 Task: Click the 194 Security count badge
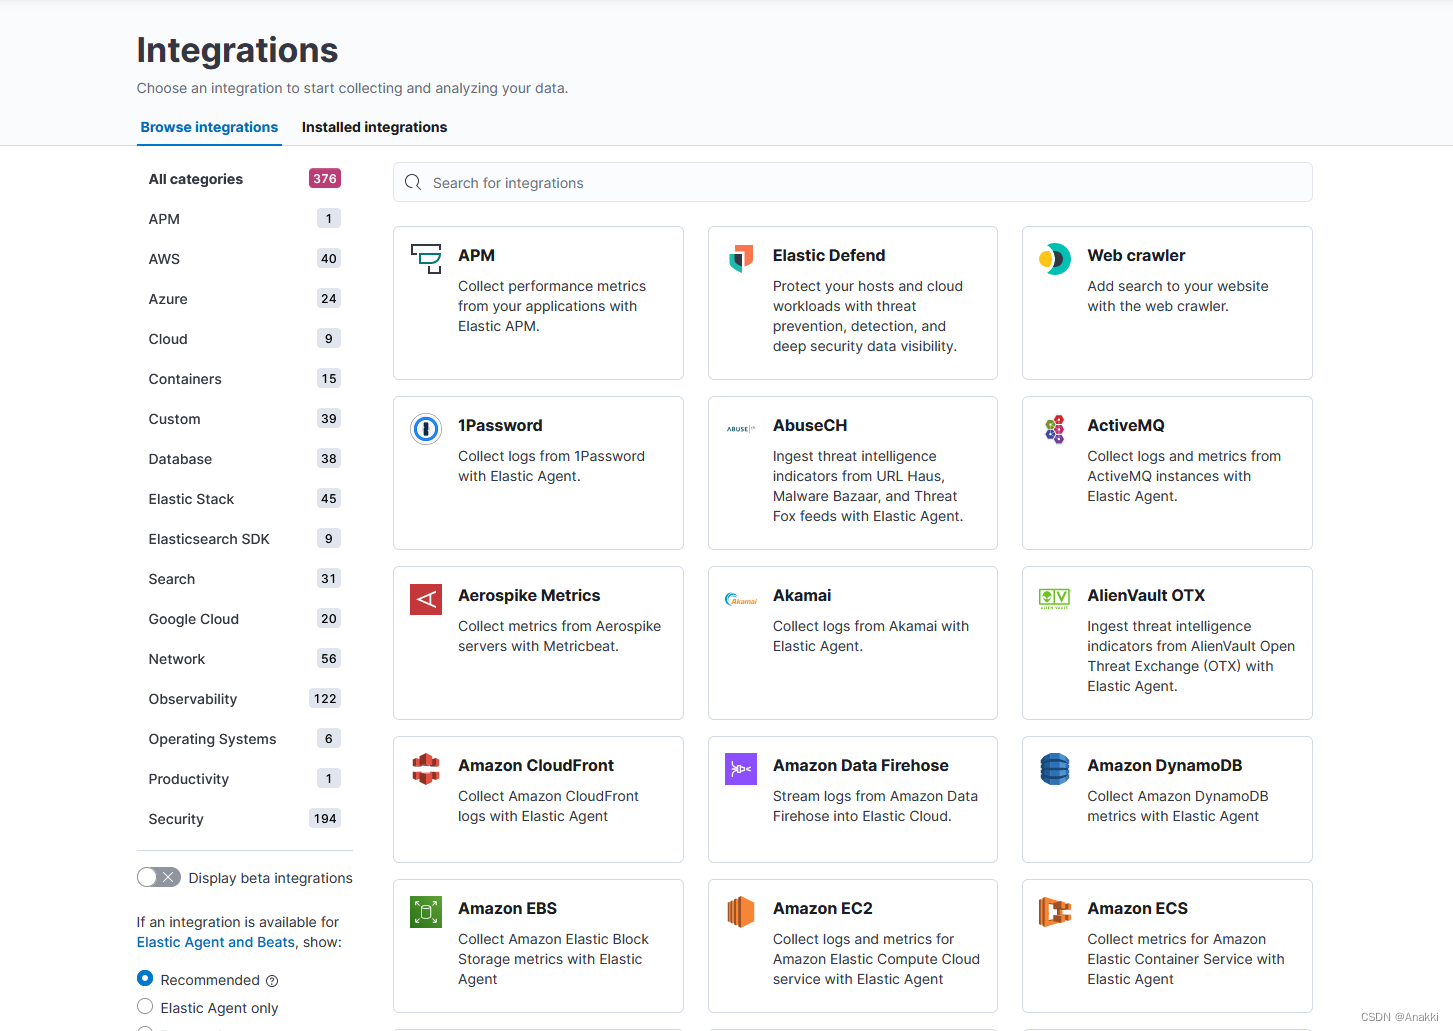[325, 819]
